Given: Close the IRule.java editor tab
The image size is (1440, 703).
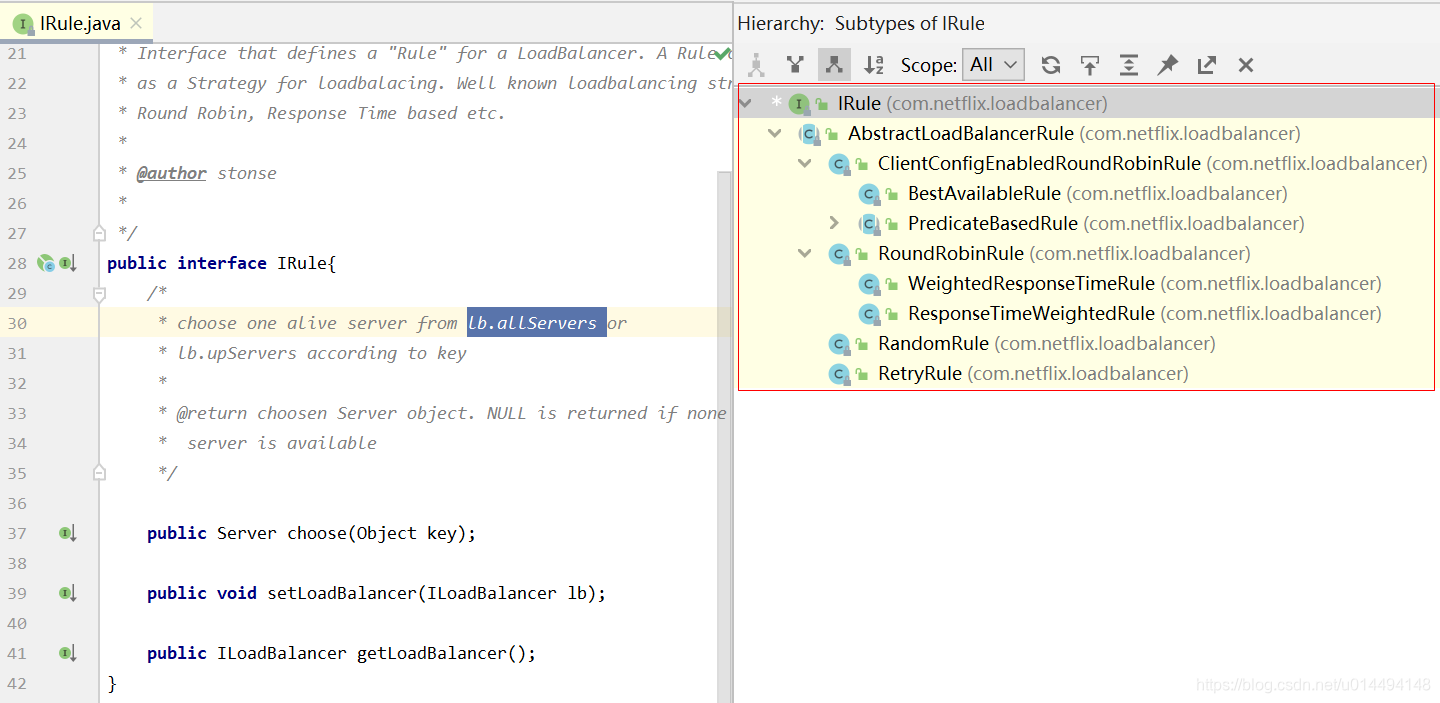Looking at the screenshot, I should (x=137, y=23).
